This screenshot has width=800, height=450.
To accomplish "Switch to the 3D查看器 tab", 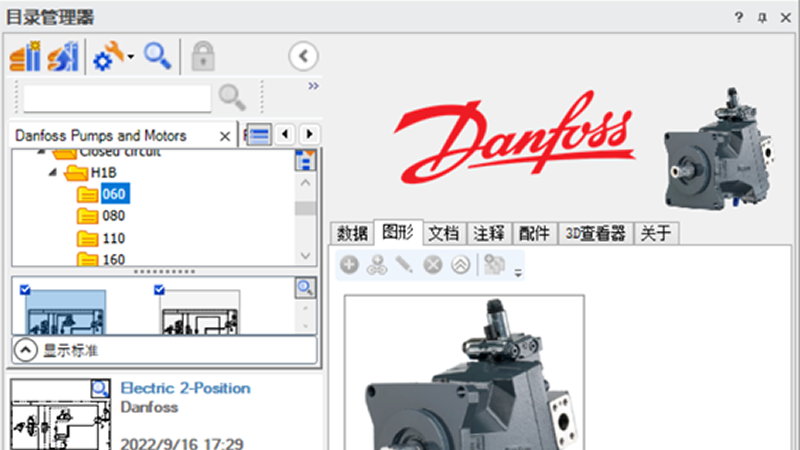I will click(595, 234).
